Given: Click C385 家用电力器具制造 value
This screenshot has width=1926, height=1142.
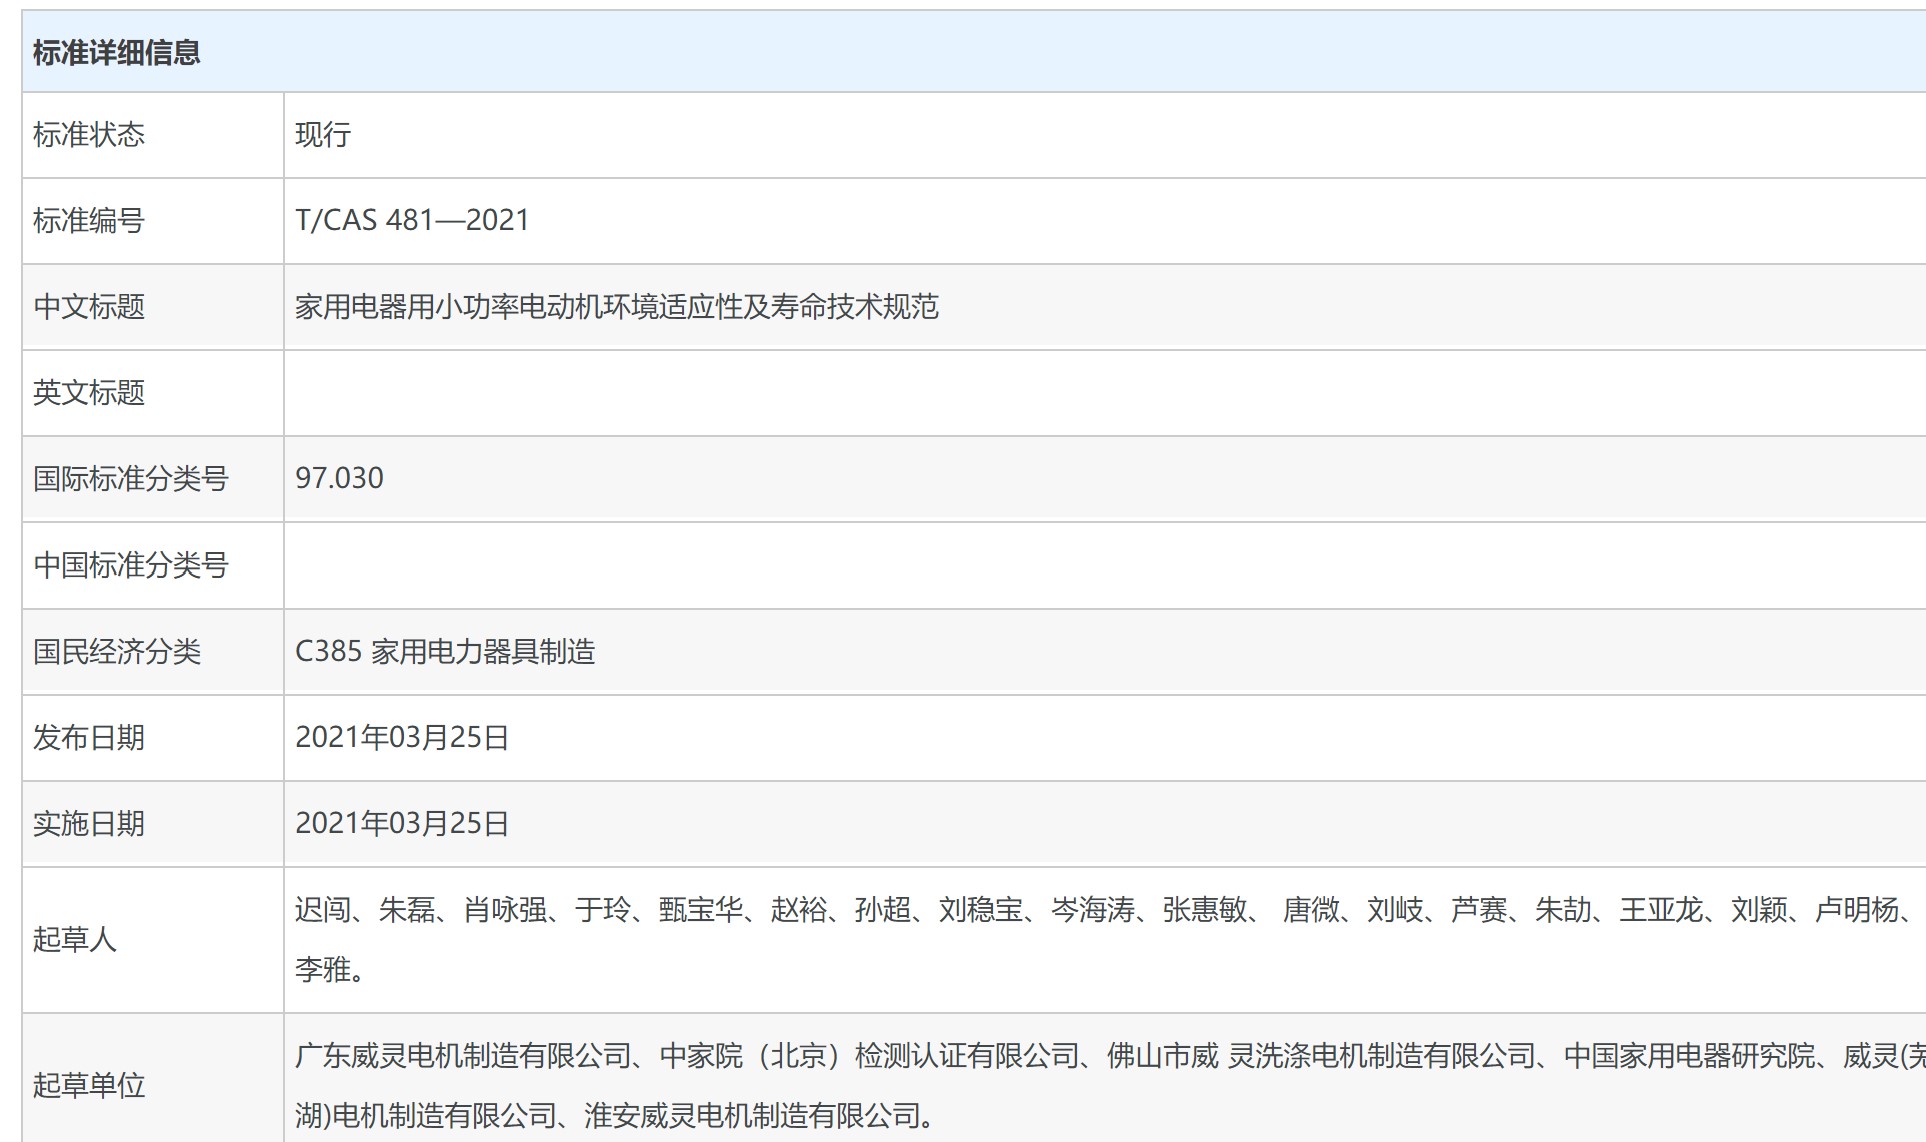Looking at the screenshot, I should (445, 652).
